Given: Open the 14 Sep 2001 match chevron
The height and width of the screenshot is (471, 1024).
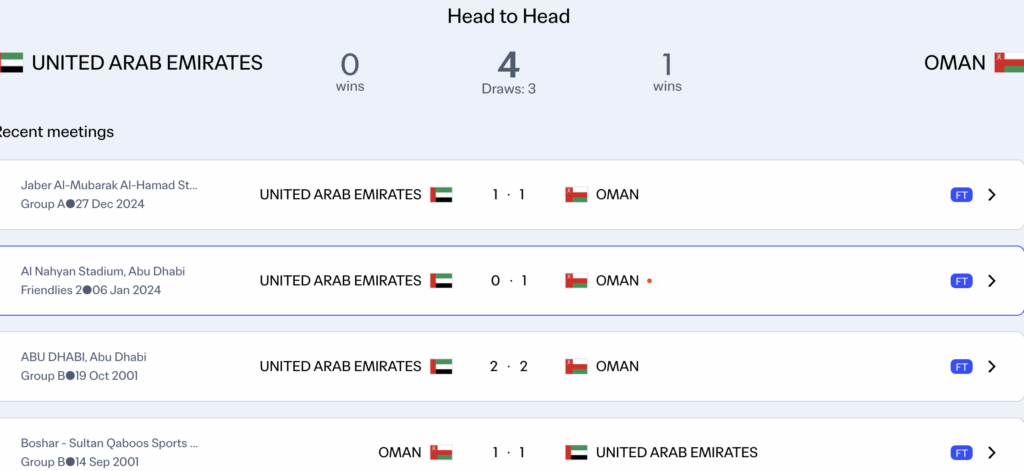Looking at the screenshot, I should (x=992, y=453).
